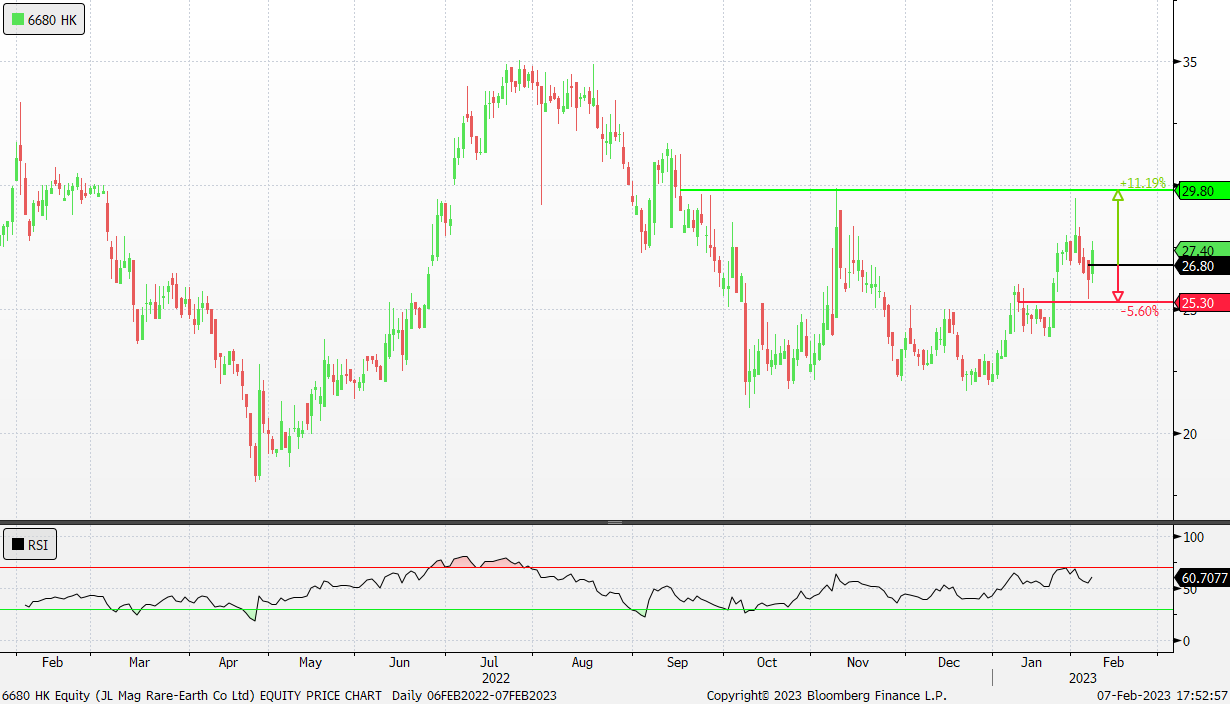Click the May month label
Viewport: 1230px width, 704px height.
pyautogui.click(x=311, y=662)
